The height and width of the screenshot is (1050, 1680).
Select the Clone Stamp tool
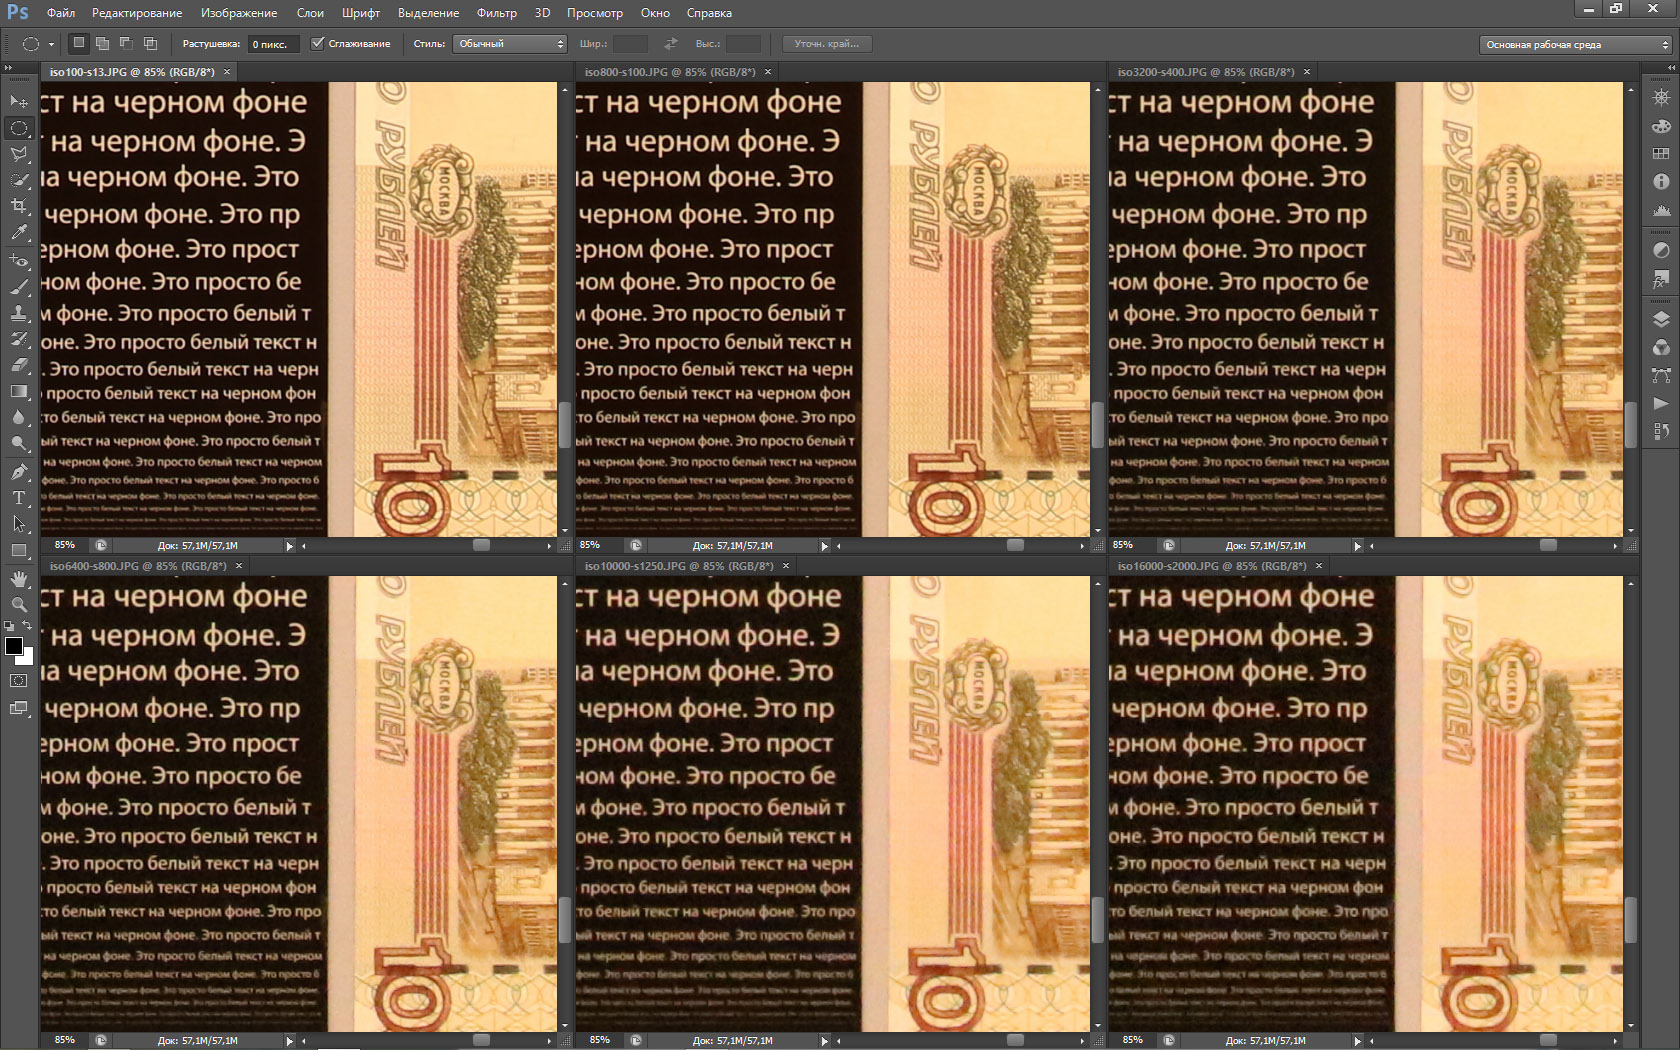coord(19,313)
